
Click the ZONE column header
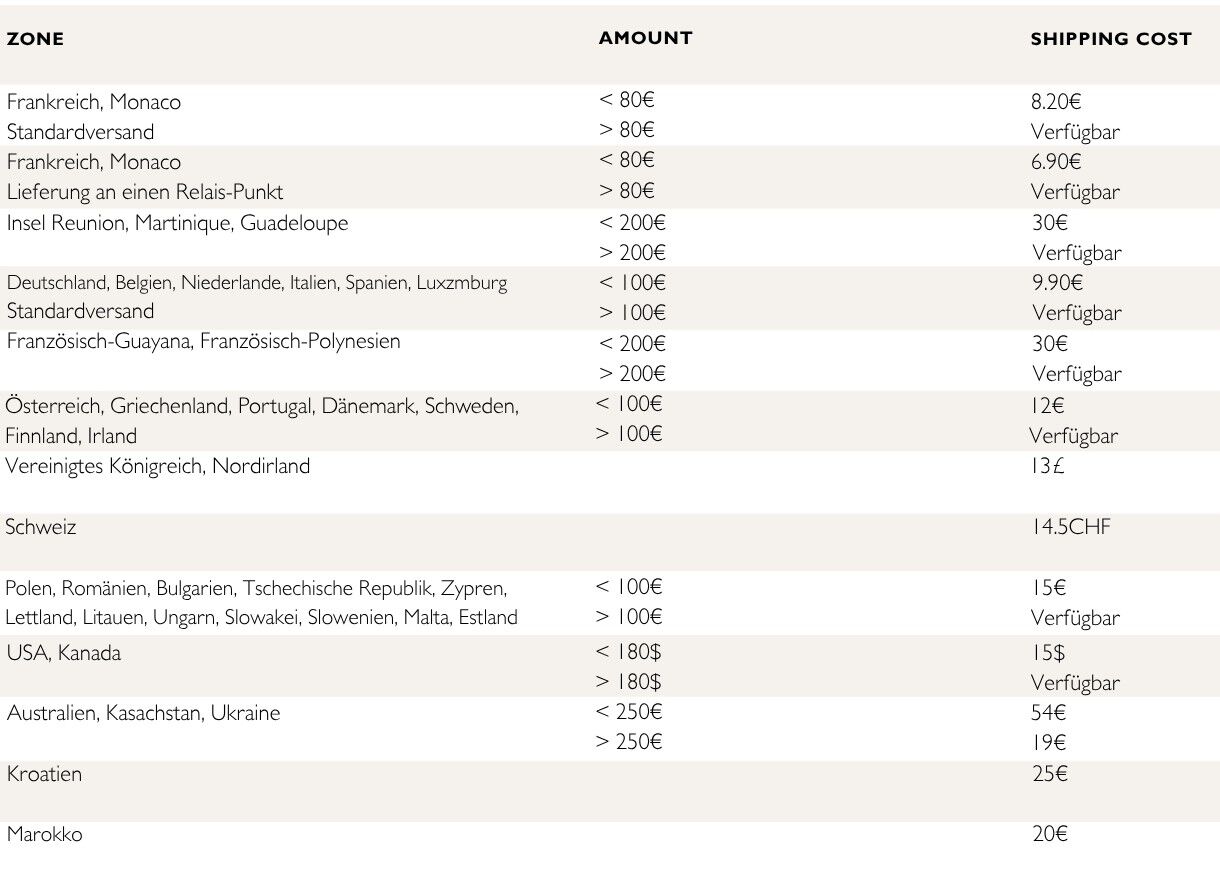pyautogui.click(x=35, y=40)
